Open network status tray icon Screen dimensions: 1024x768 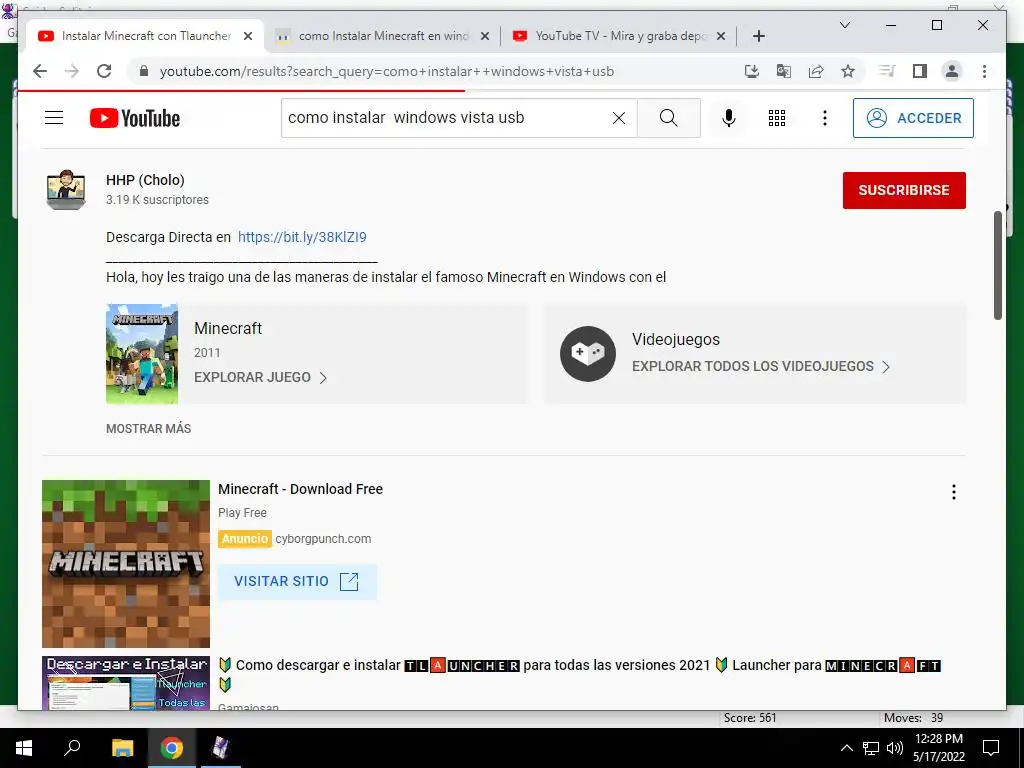(x=871, y=748)
